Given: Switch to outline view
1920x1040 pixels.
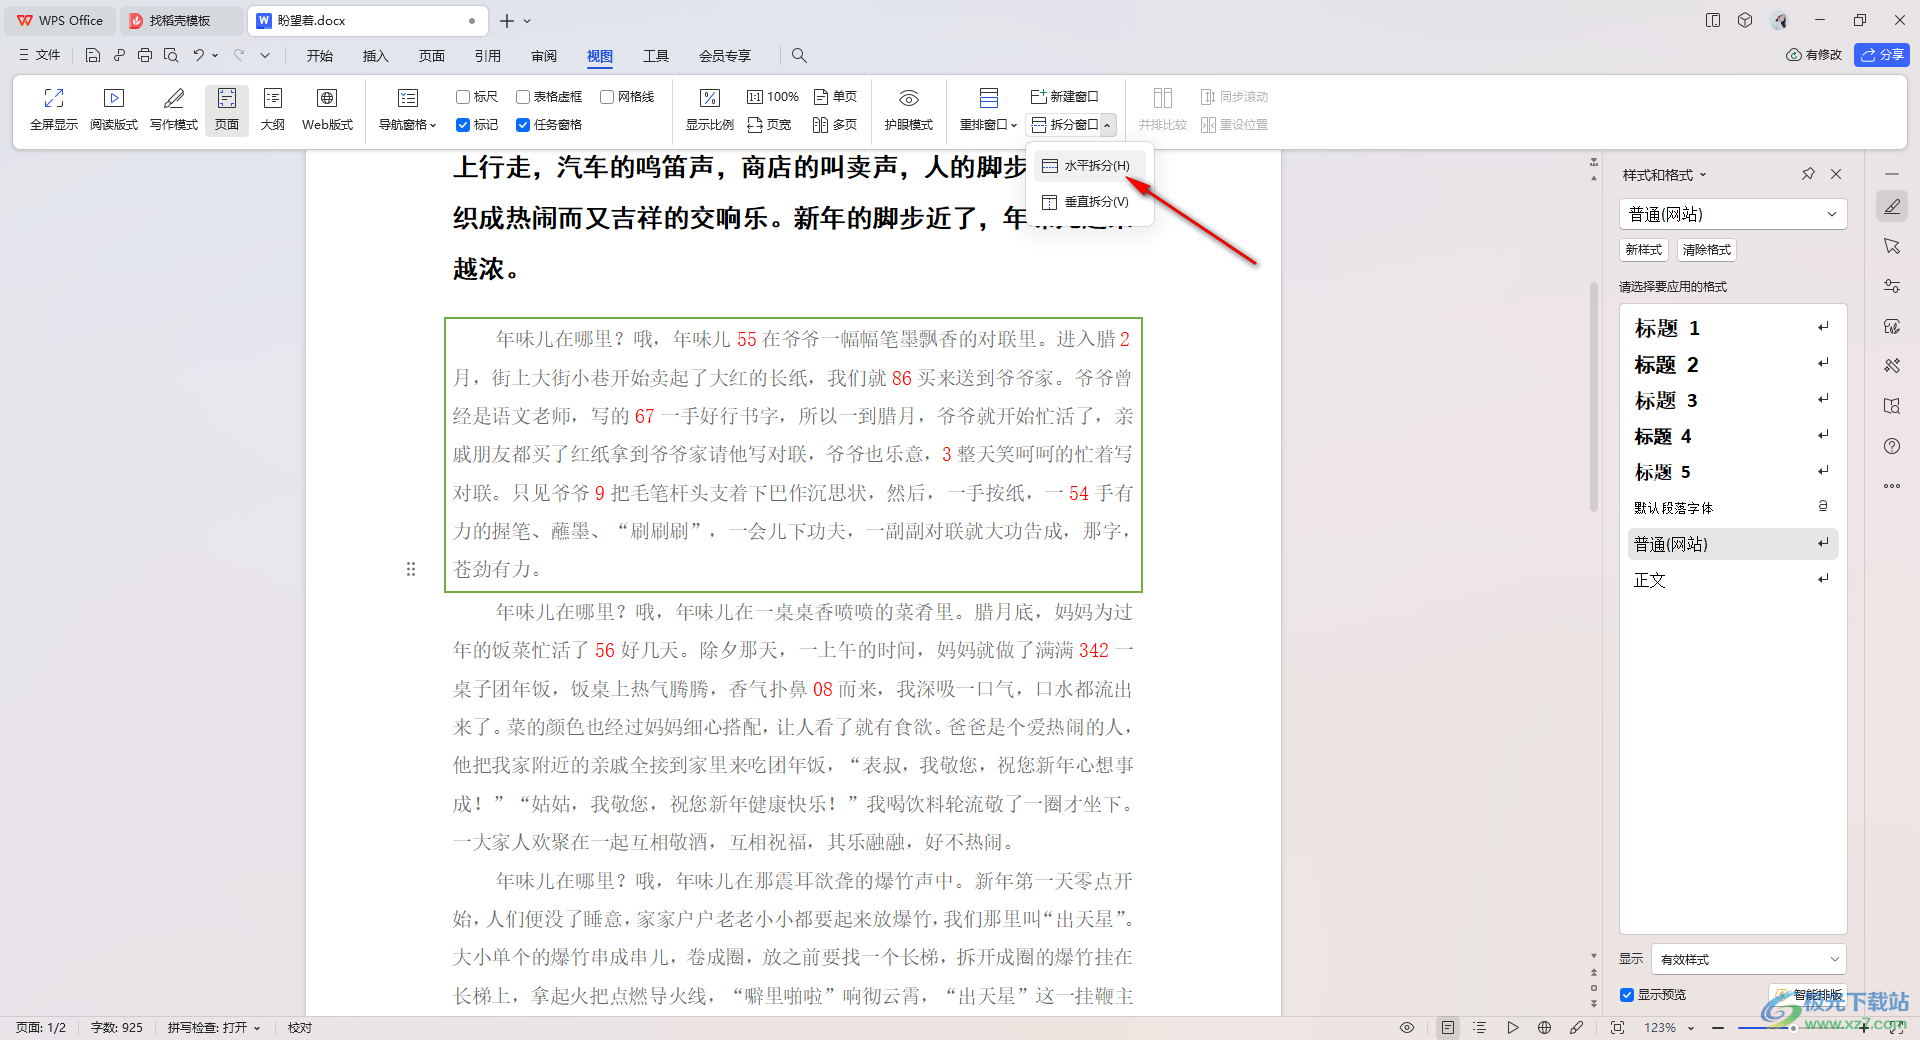Looking at the screenshot, I should (x=273, y=109).
